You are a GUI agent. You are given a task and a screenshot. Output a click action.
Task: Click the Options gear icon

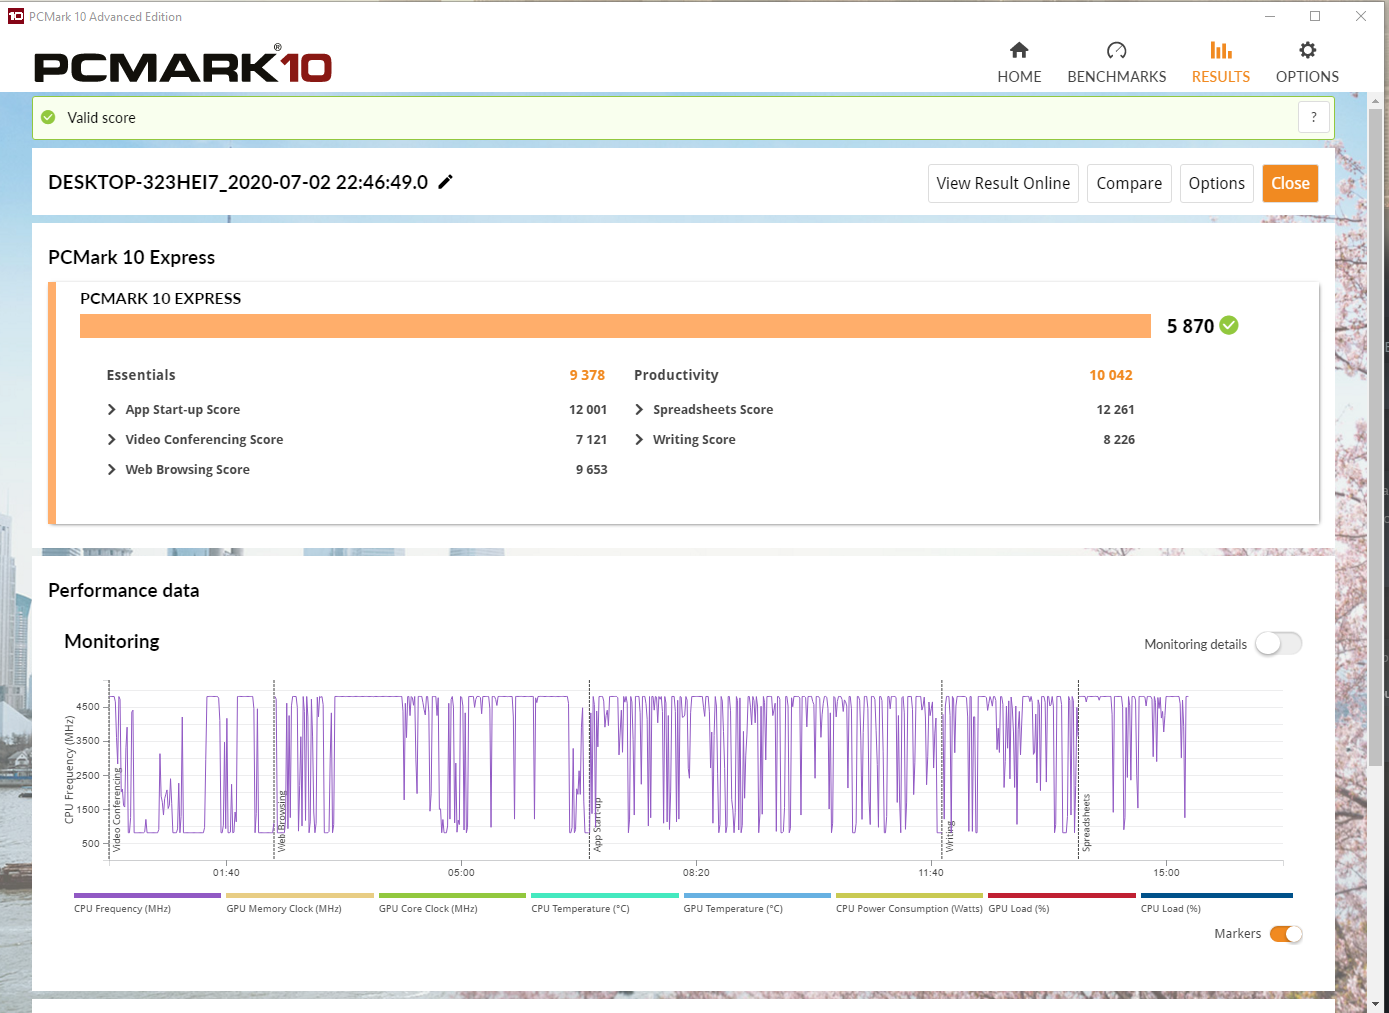(1307, 50)
